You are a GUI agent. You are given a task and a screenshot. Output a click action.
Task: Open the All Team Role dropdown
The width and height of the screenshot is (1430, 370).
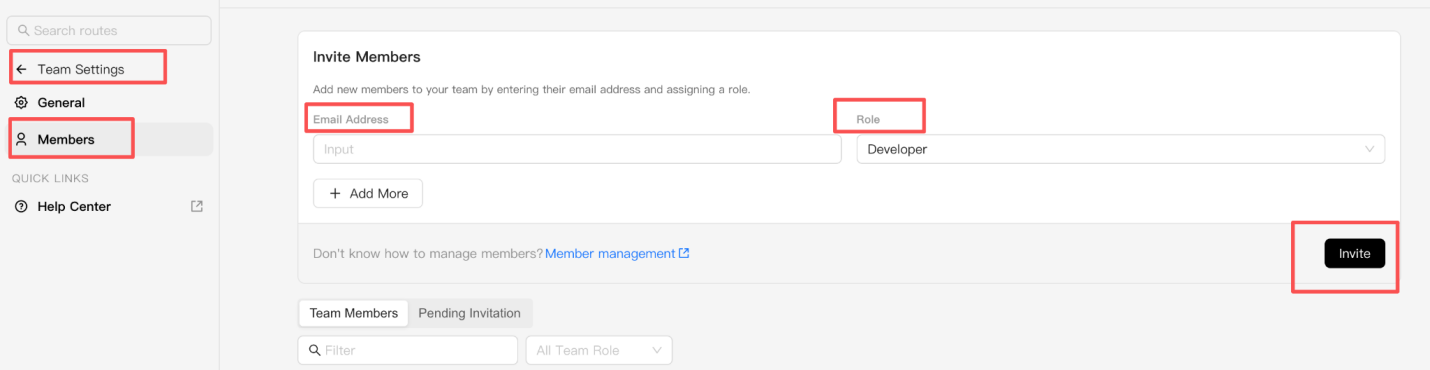click(599, 350)
